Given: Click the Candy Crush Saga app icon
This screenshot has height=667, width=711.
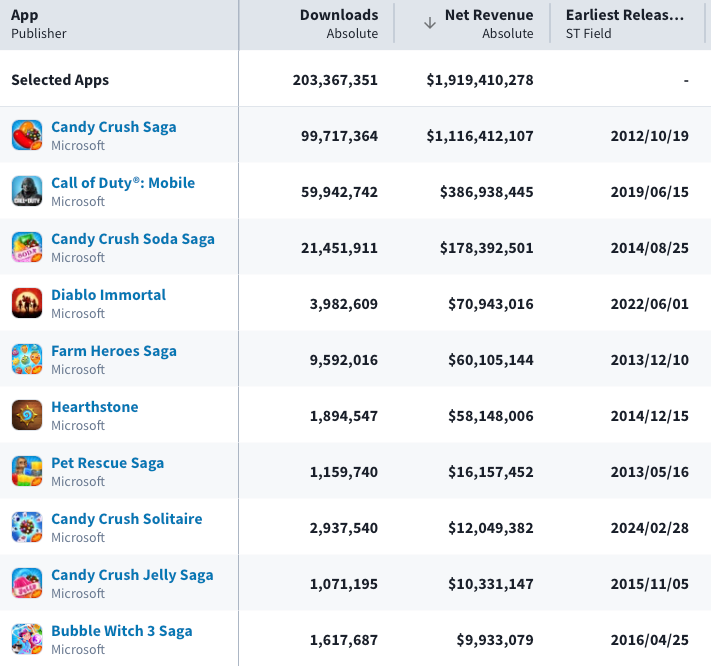Looking at the screenshot, I should 27,135.
